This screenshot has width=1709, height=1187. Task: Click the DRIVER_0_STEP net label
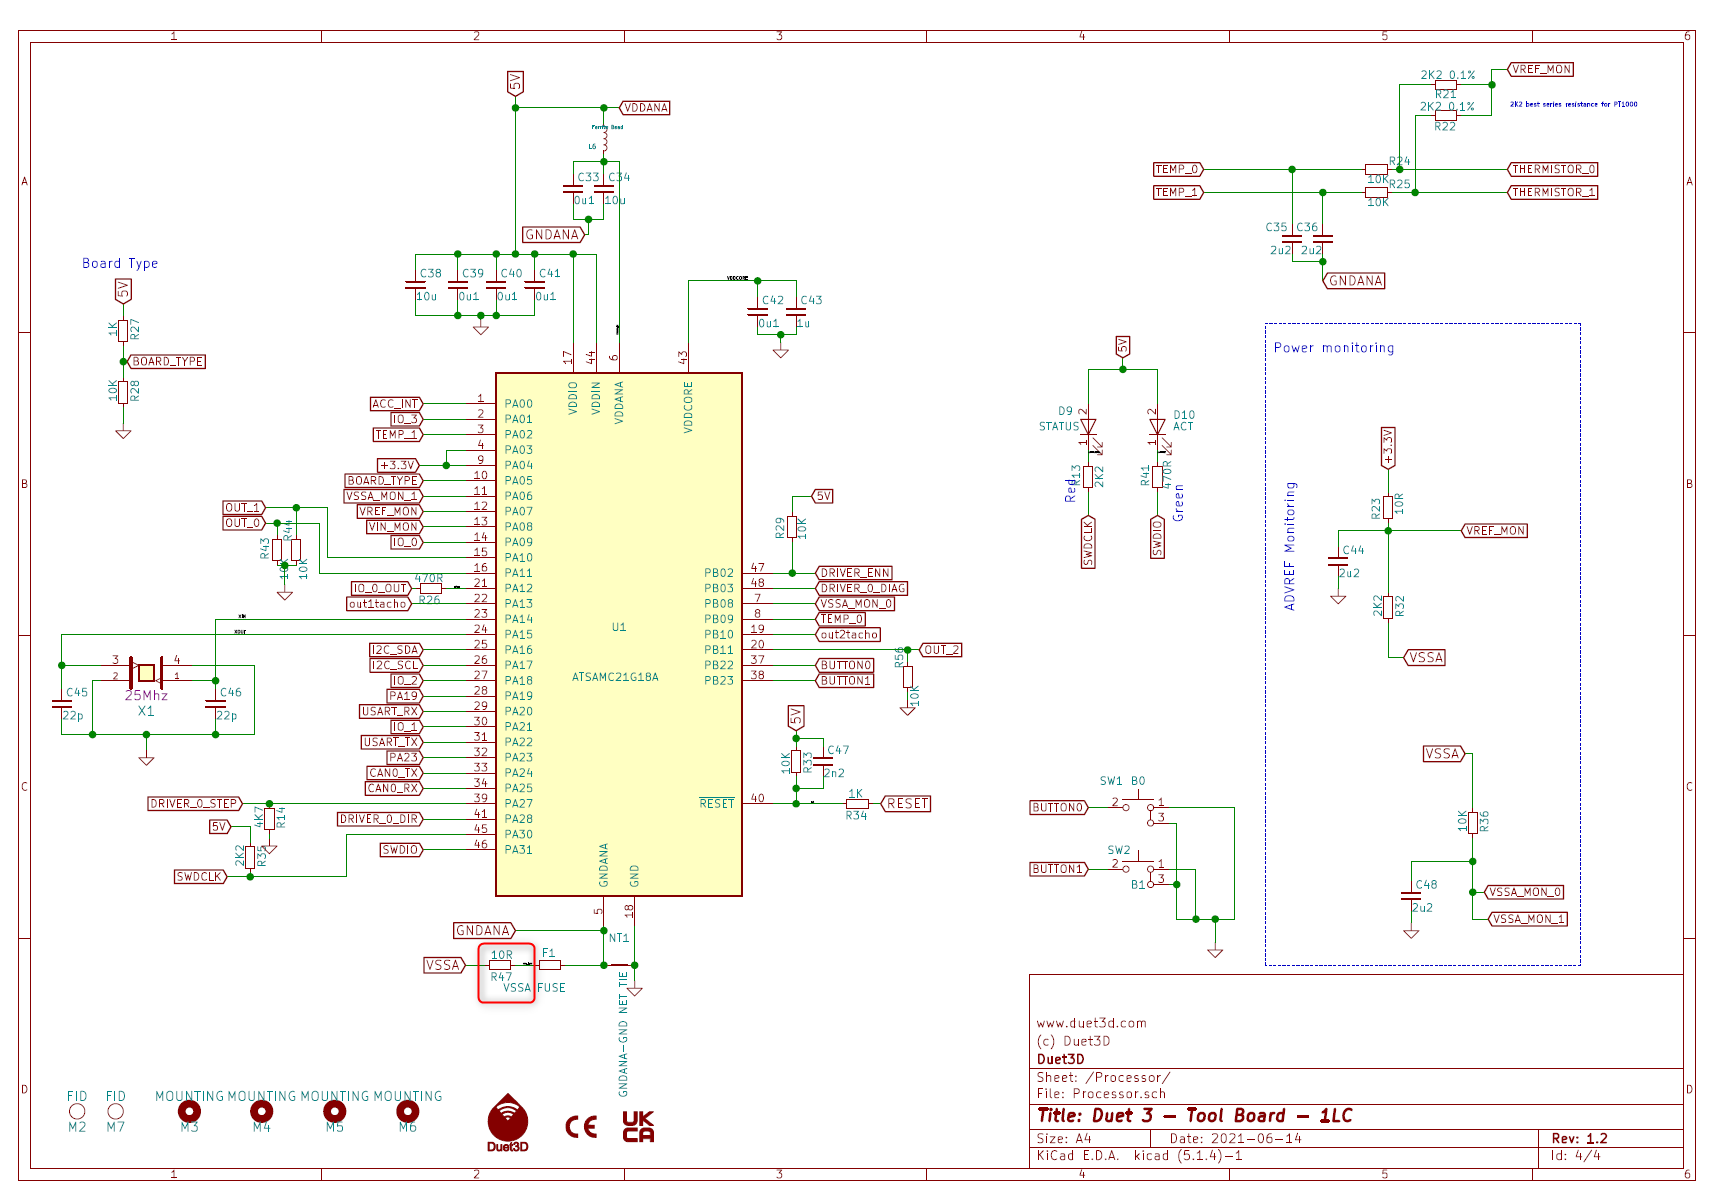tap(195, 803)
